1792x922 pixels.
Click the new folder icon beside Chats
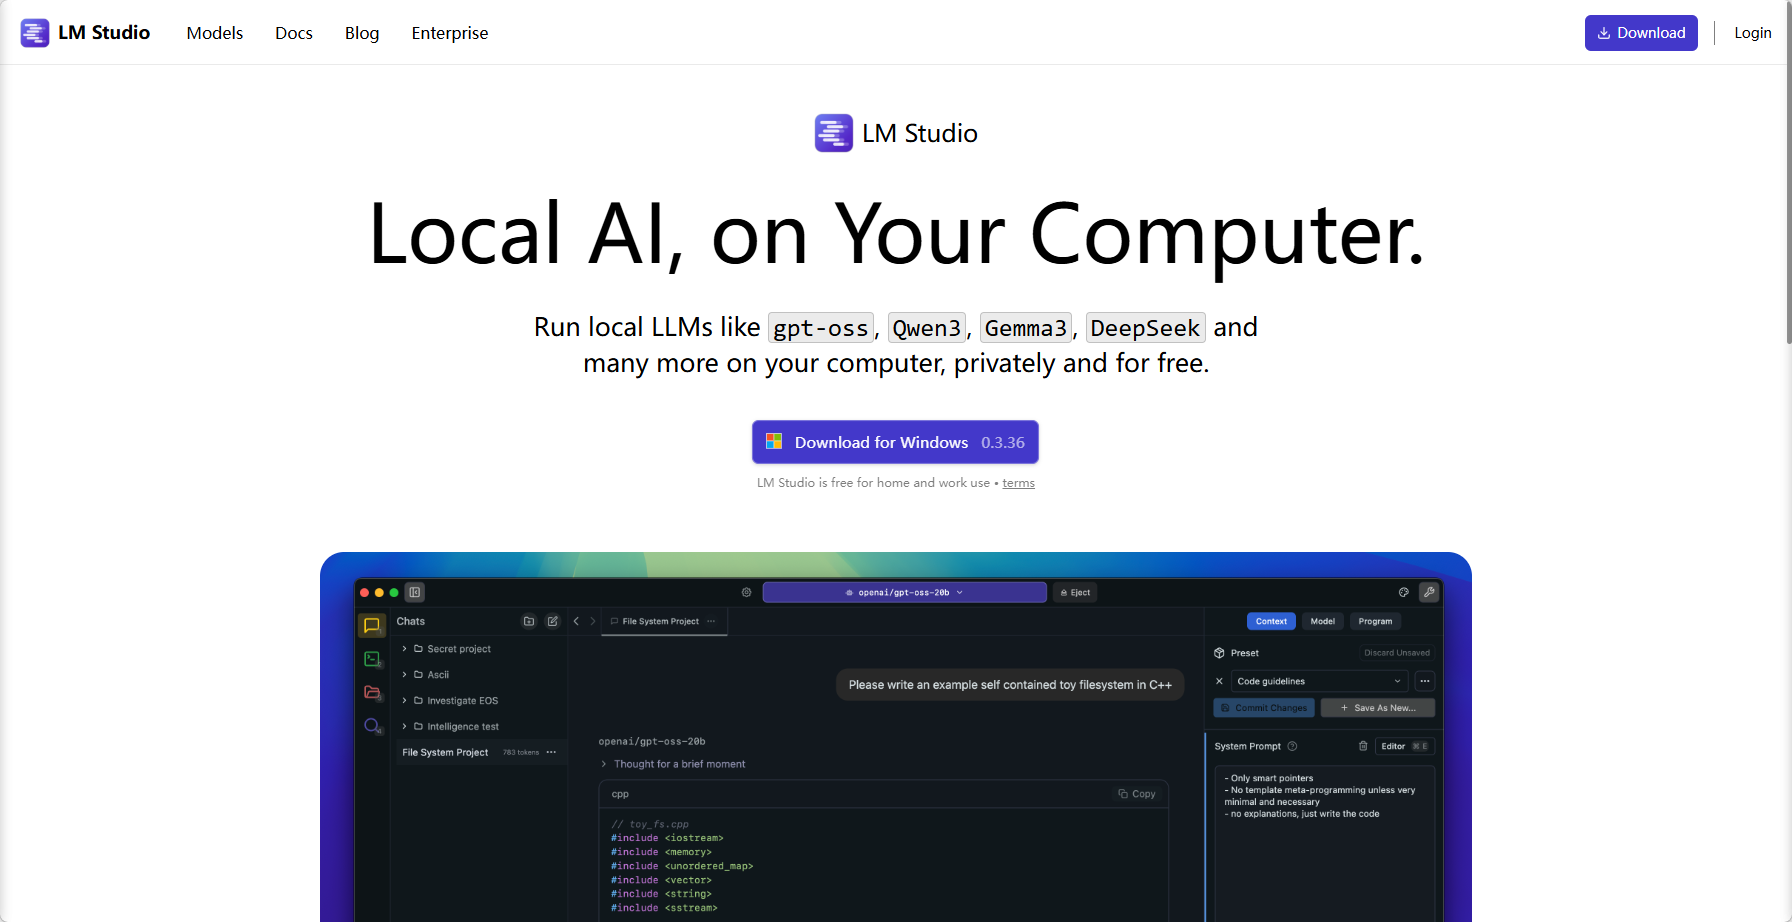pyautogui.click(x=529, y=621)
